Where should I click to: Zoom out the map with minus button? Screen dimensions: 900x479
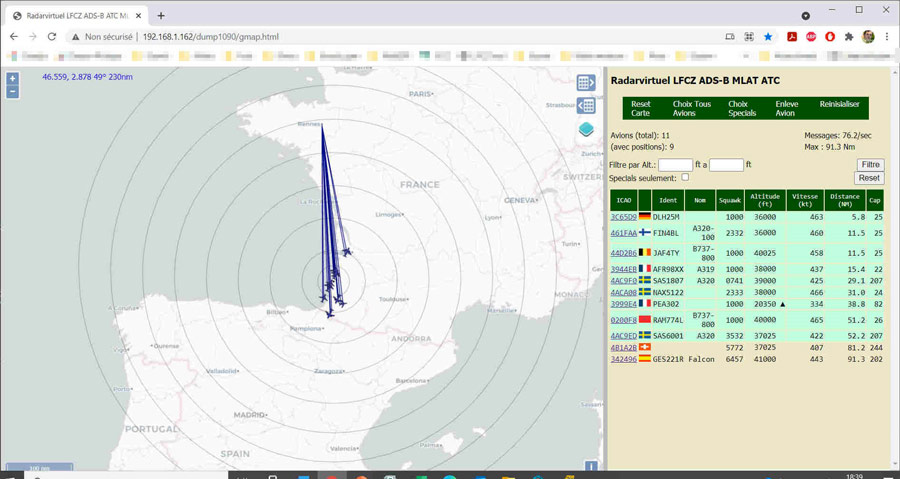[x=13, y=92]
